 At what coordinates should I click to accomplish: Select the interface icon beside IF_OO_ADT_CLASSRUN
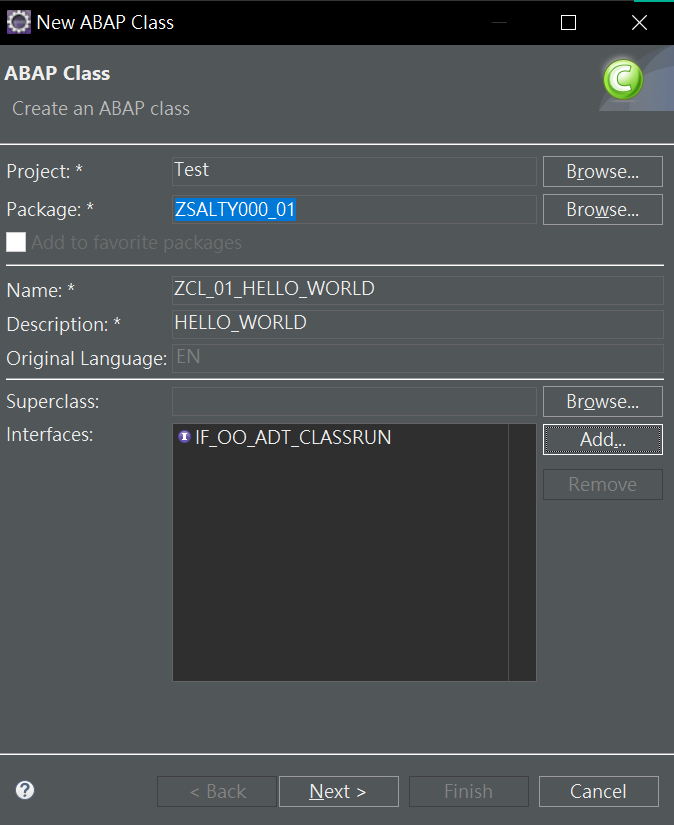[x=184, y=437]
